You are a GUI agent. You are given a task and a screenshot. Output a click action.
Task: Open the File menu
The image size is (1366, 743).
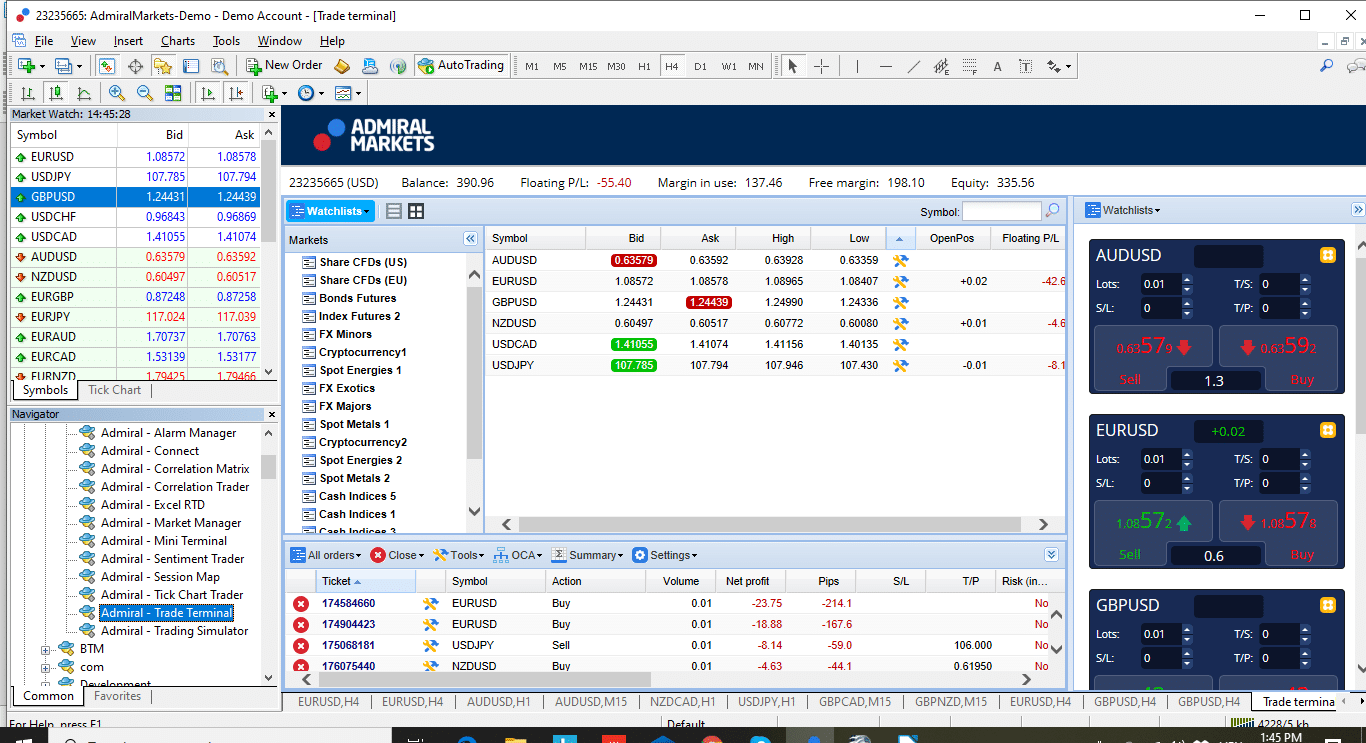tap(44, 41)
